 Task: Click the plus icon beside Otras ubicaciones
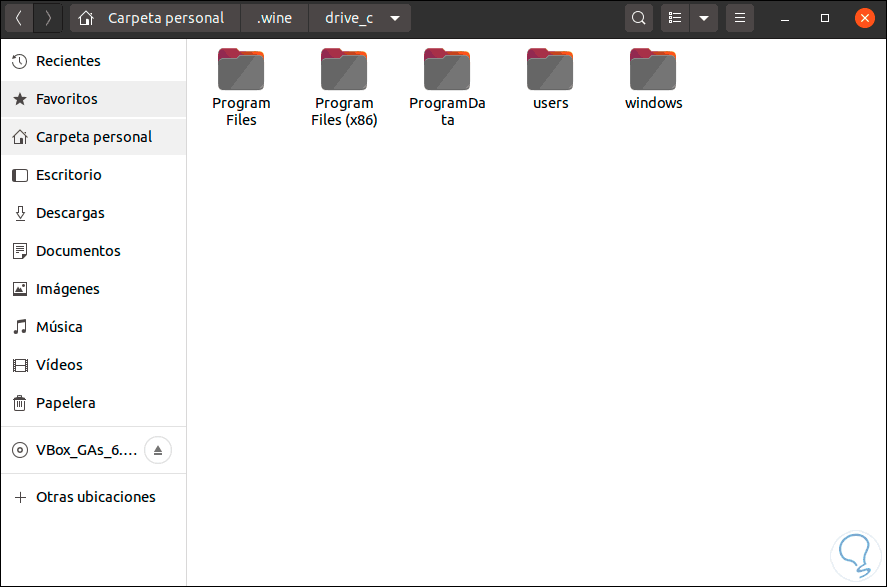20,497
